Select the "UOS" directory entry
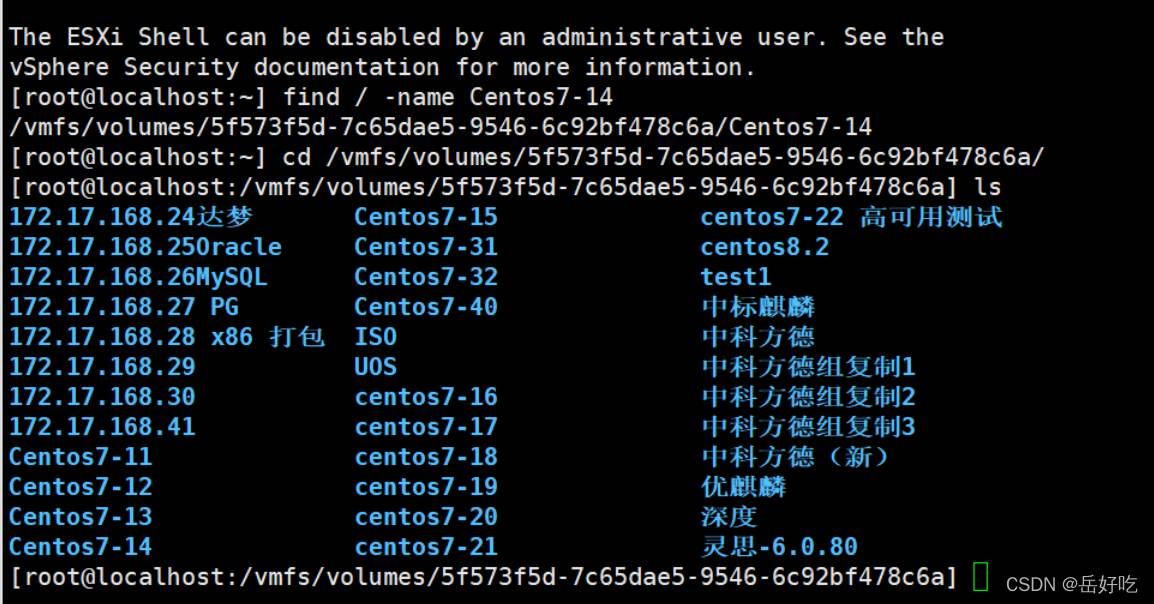This screenshot has height=604, width=1154. click(x=375, y=367)
